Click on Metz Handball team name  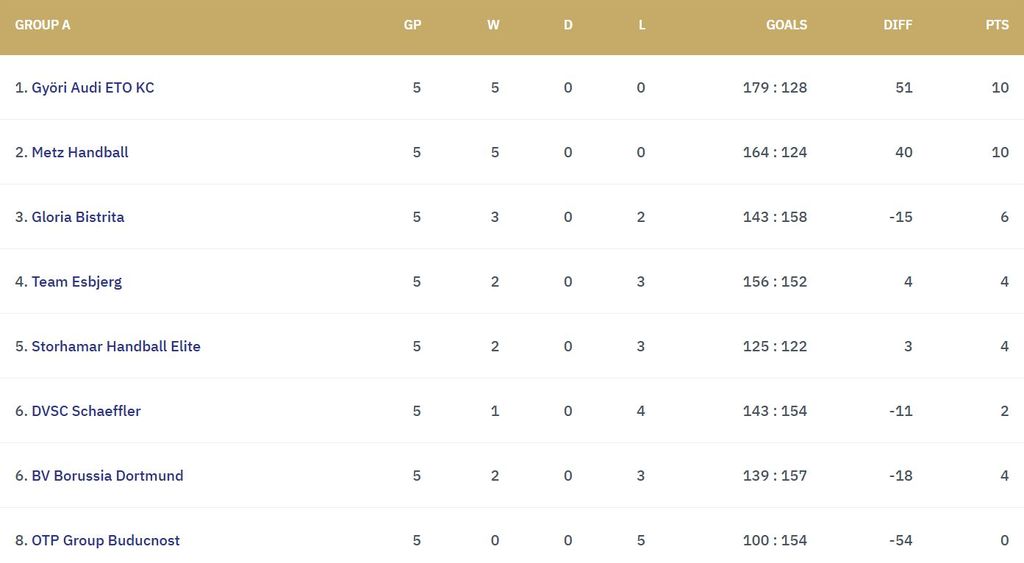(80, 152)
